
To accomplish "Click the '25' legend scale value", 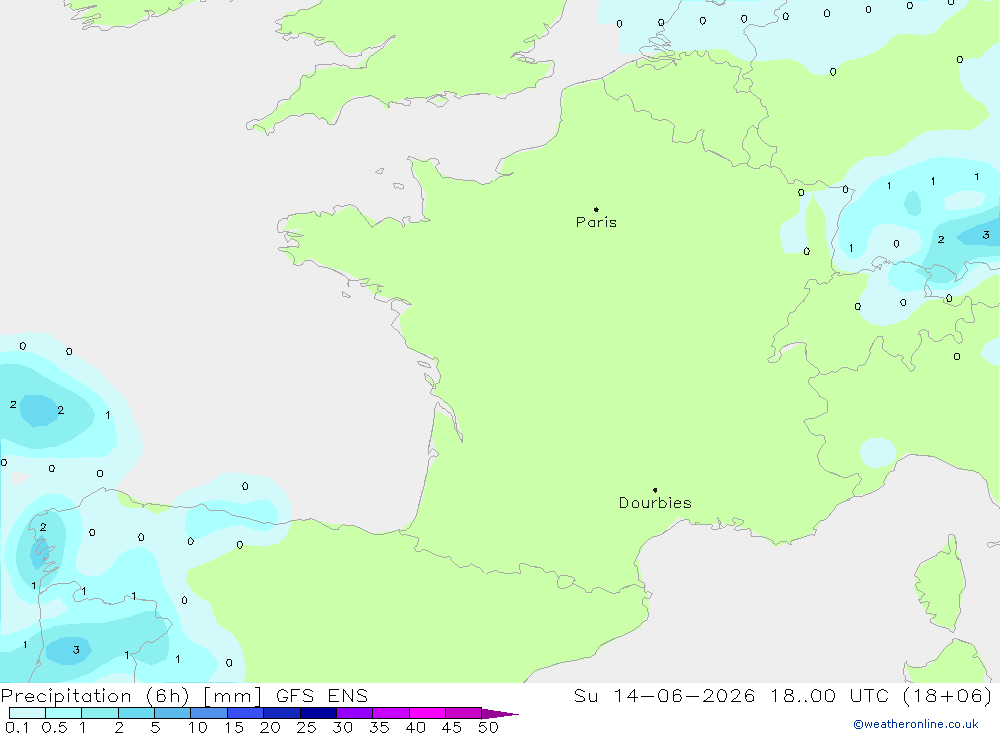I will coord(306,727).
